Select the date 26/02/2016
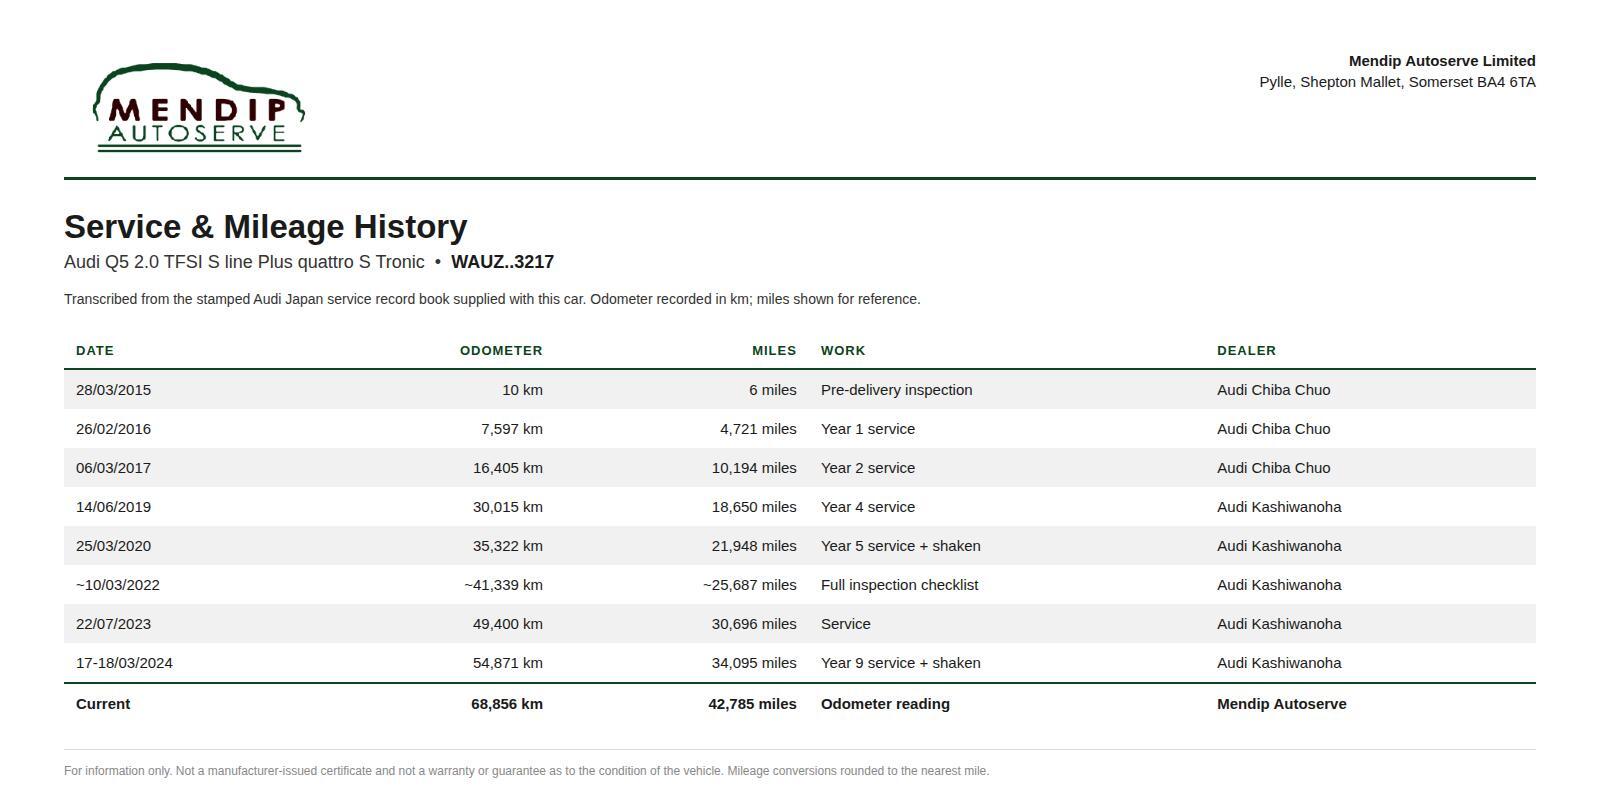The height and width of the screenshot is (808, 1600). [x=114, y=429]
